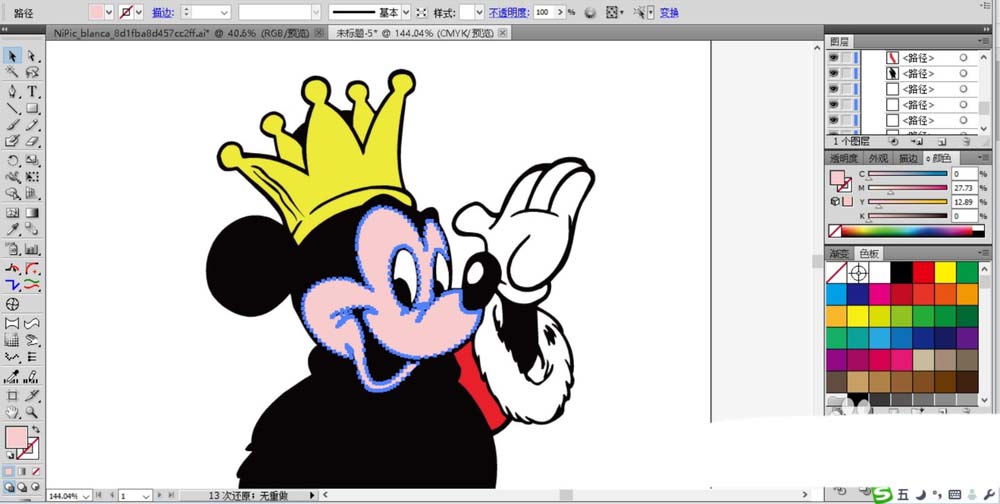Click target circle of red-thumbnail path

pos(964,57)
